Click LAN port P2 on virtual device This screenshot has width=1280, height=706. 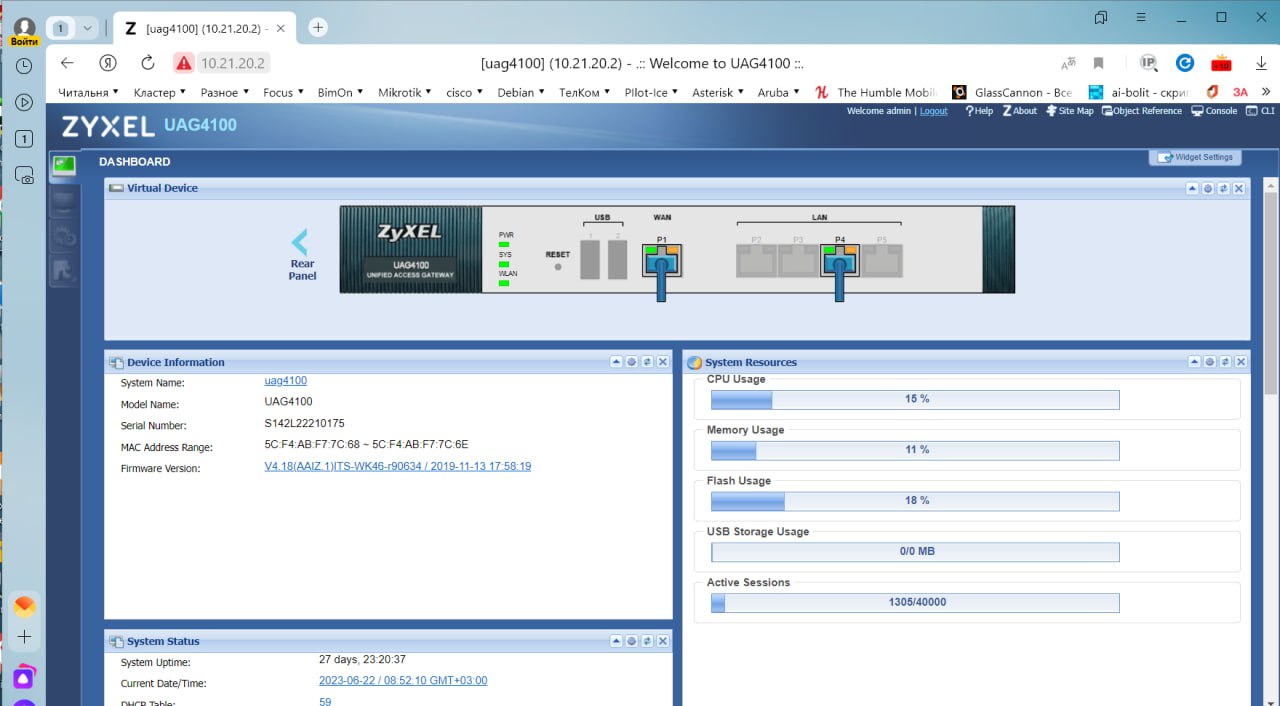756,260
